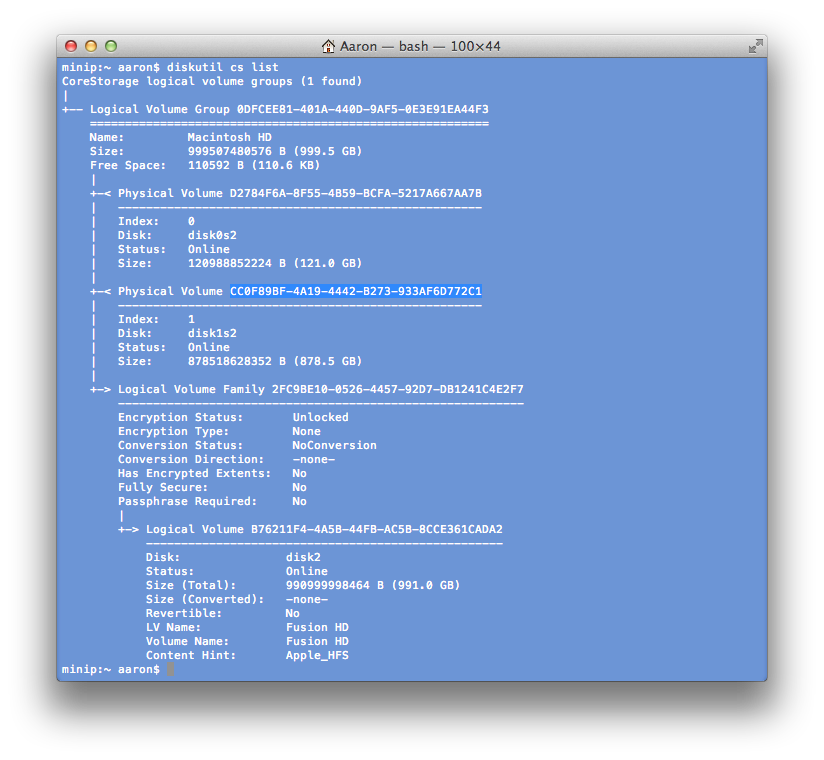Click Physical Volume UUID D2784F6A-8F55-4B59-BCFA-5217A667AA7B
This screenshot has height=760, width=824.
[356, 193]
